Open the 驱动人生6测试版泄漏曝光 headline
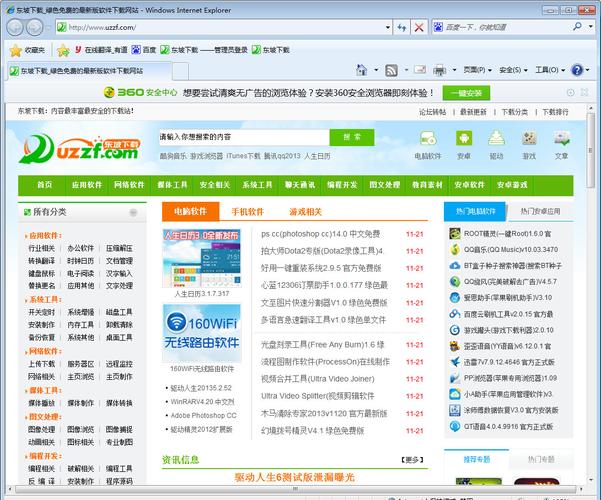The width and height of the screenshot is (601, 500). click(295, 478)
